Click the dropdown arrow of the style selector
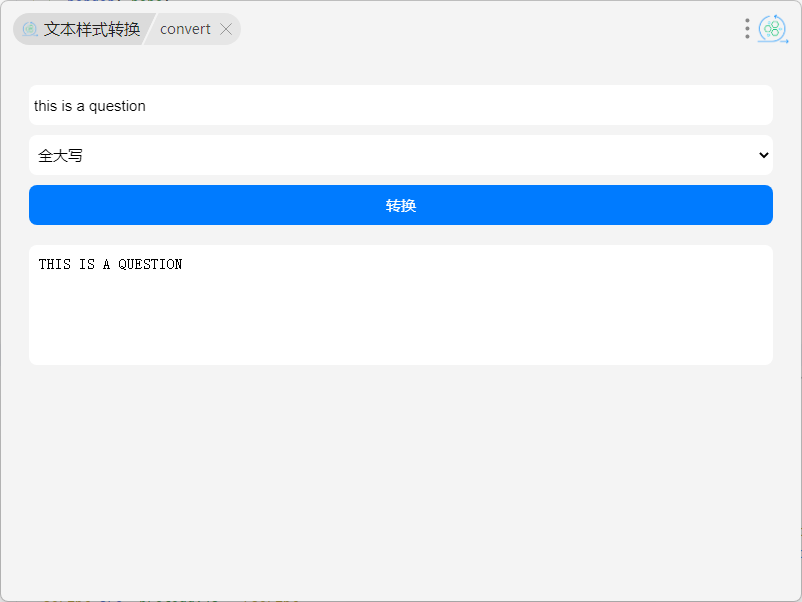802x602 pixels. pyautogui.click(x=764, y=155)
